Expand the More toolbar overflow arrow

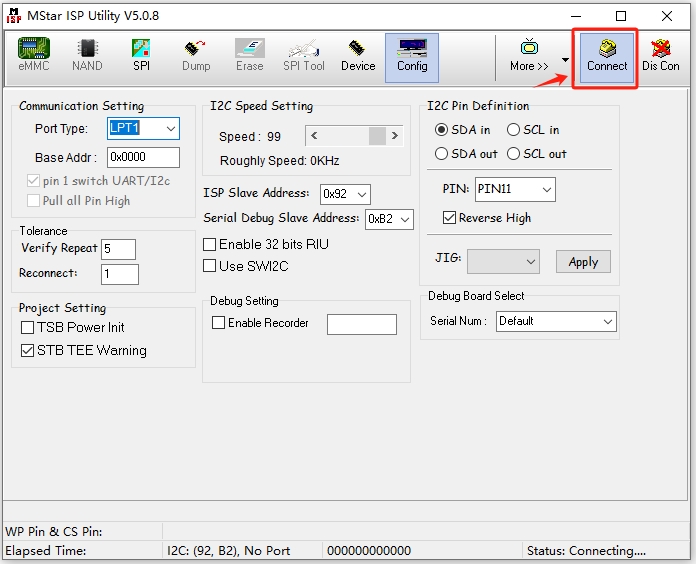[x=565, y=59]
